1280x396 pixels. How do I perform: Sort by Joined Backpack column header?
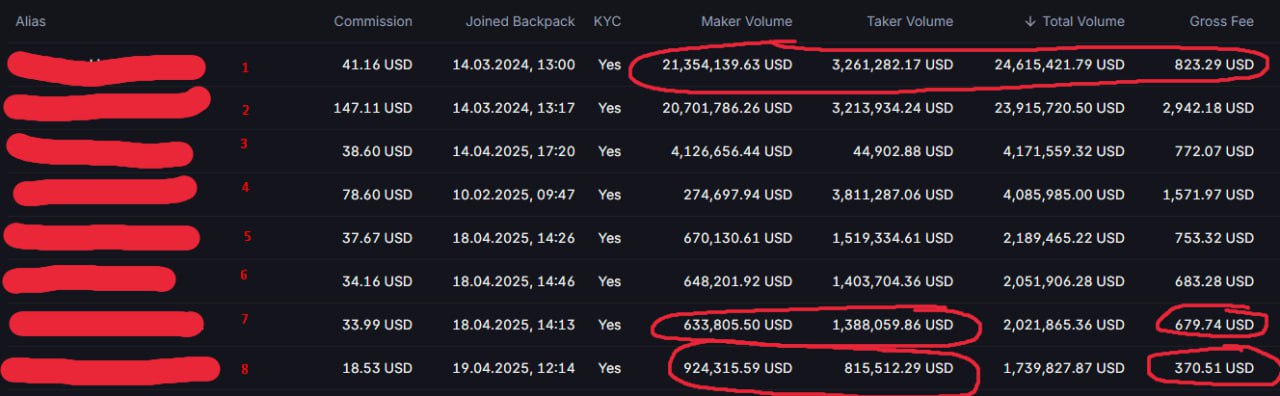[520, 21]
